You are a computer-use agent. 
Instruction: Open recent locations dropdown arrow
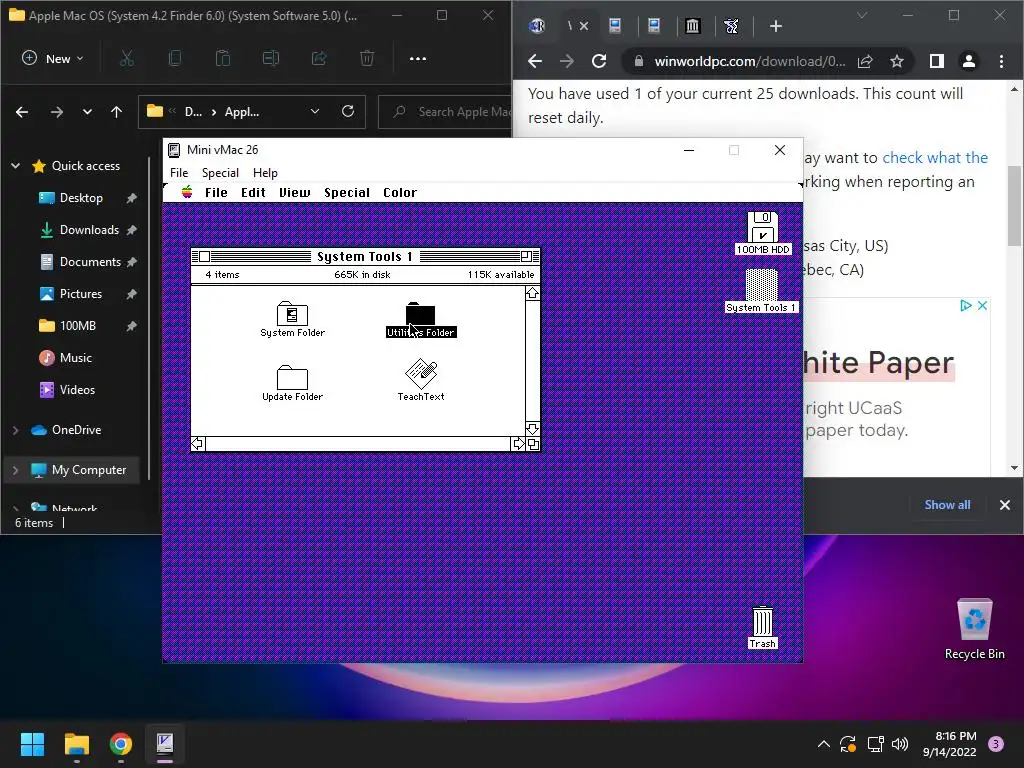(x=87, y=112)
